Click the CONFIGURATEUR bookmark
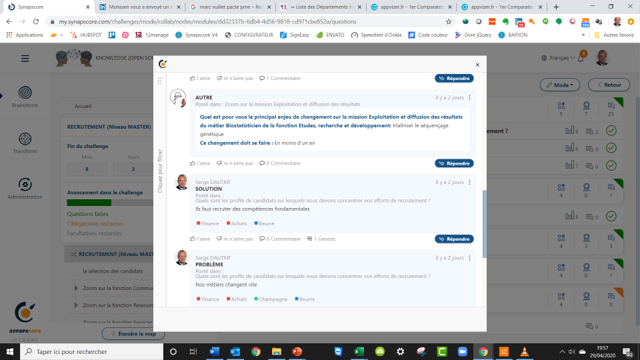This screenshot has width=640, height=360. click(x=249, y=35)
